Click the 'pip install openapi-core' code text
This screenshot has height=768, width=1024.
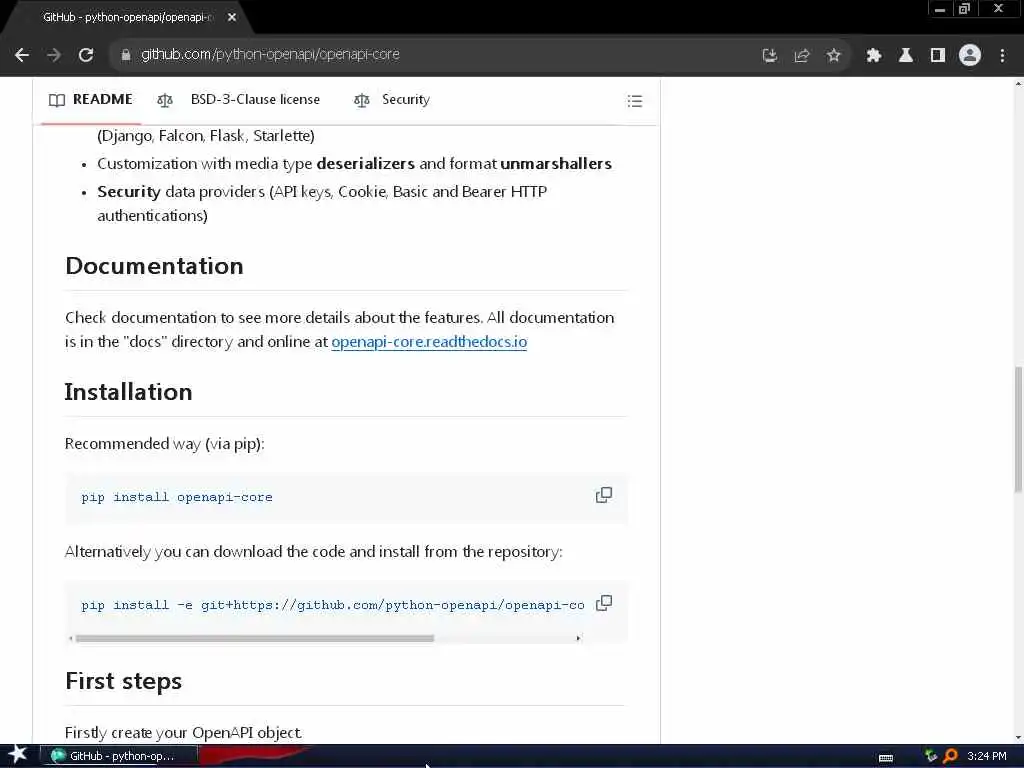(x=177, y=498)
